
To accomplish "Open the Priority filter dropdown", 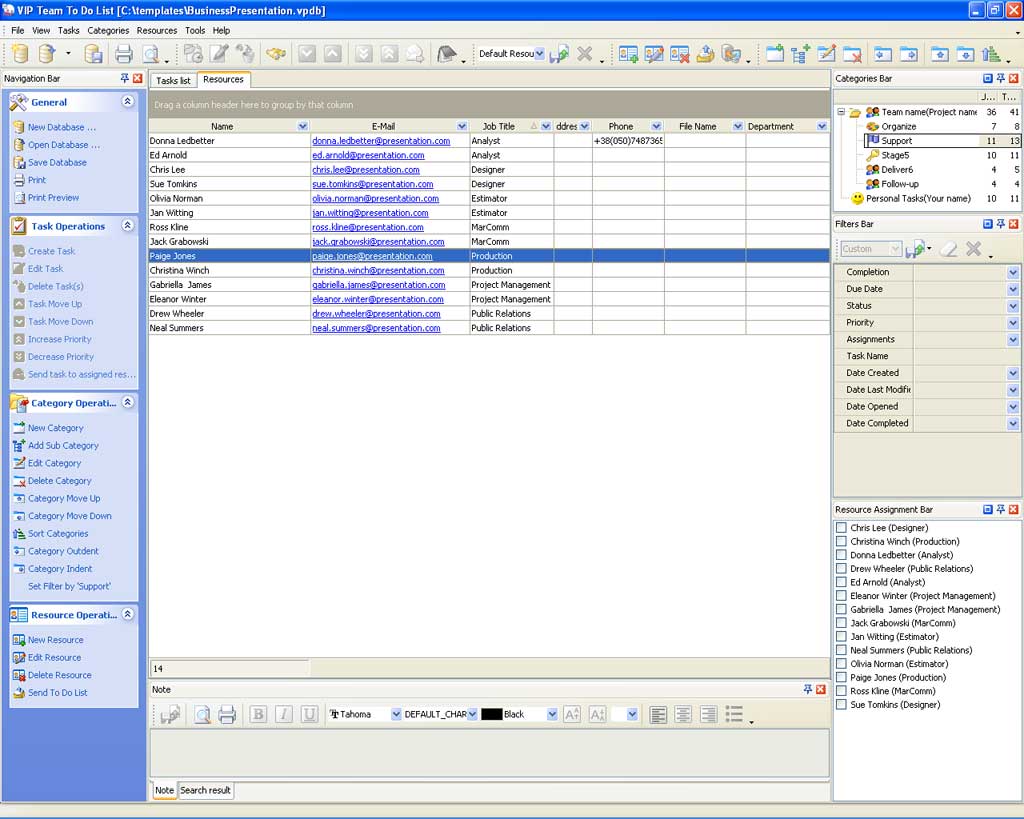I will 1013,323.
